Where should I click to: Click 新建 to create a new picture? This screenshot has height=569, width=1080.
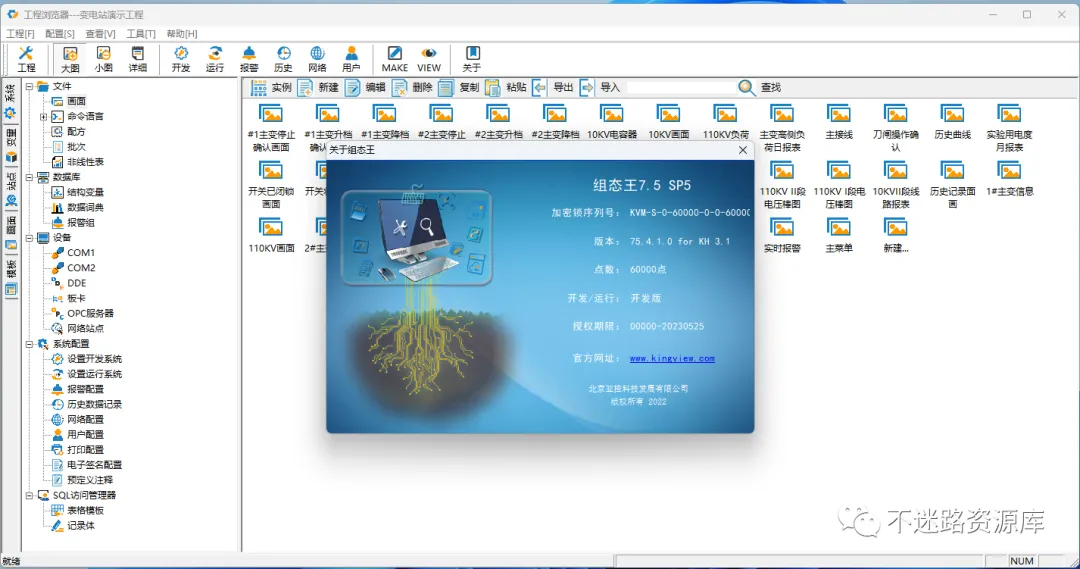(318, 87)
